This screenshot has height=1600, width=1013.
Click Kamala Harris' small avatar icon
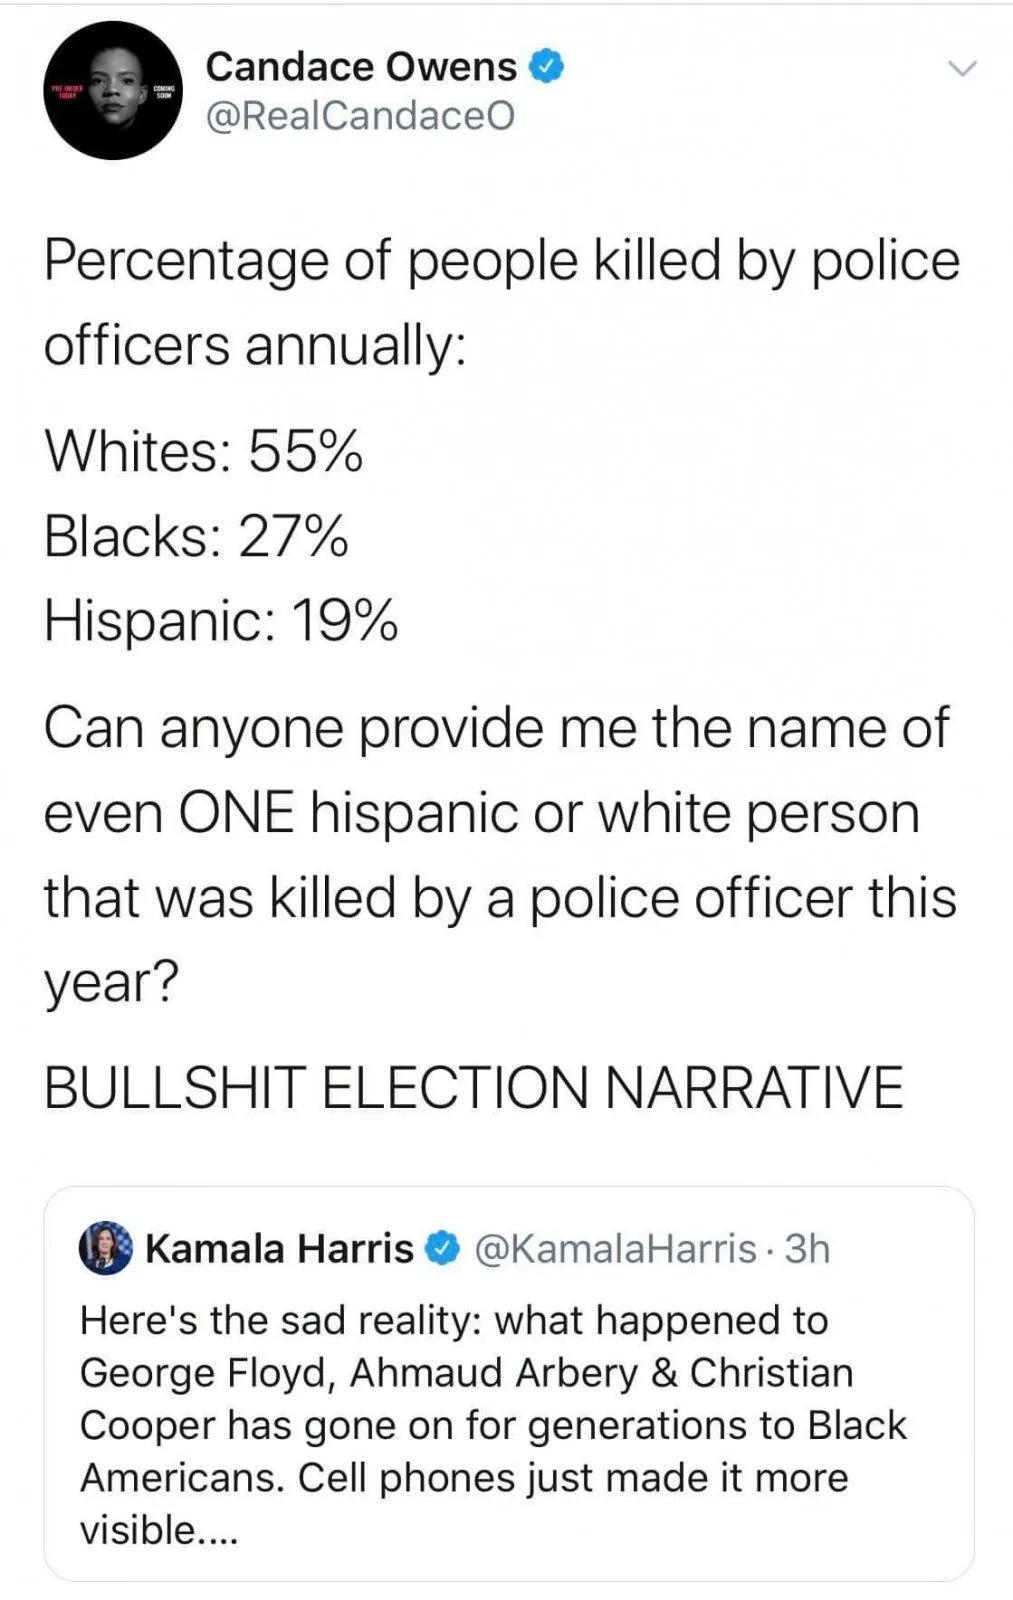105,1247
